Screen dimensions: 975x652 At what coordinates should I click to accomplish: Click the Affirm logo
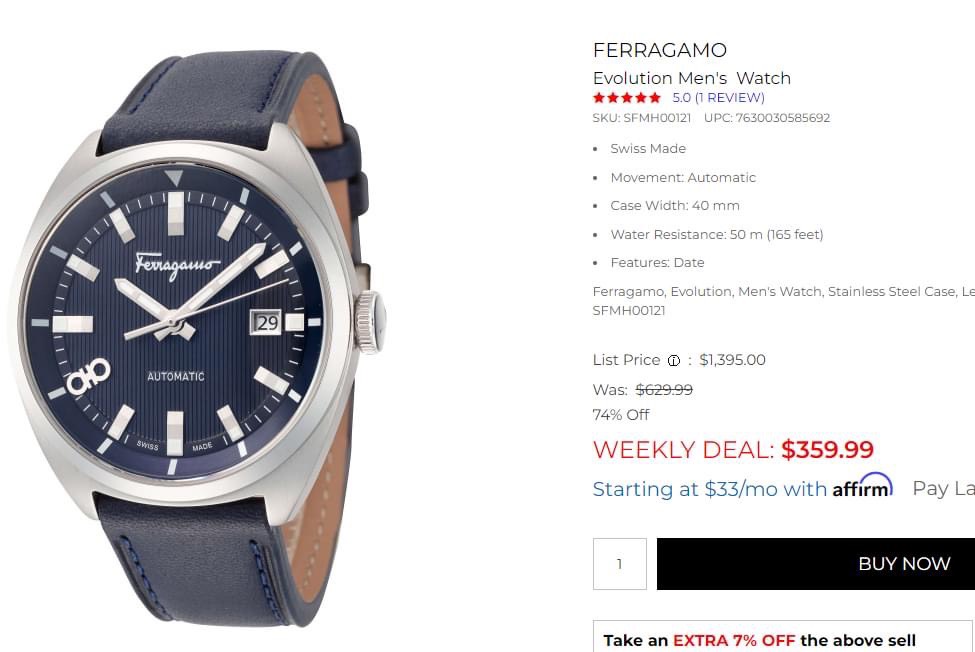tap(862, 487)
